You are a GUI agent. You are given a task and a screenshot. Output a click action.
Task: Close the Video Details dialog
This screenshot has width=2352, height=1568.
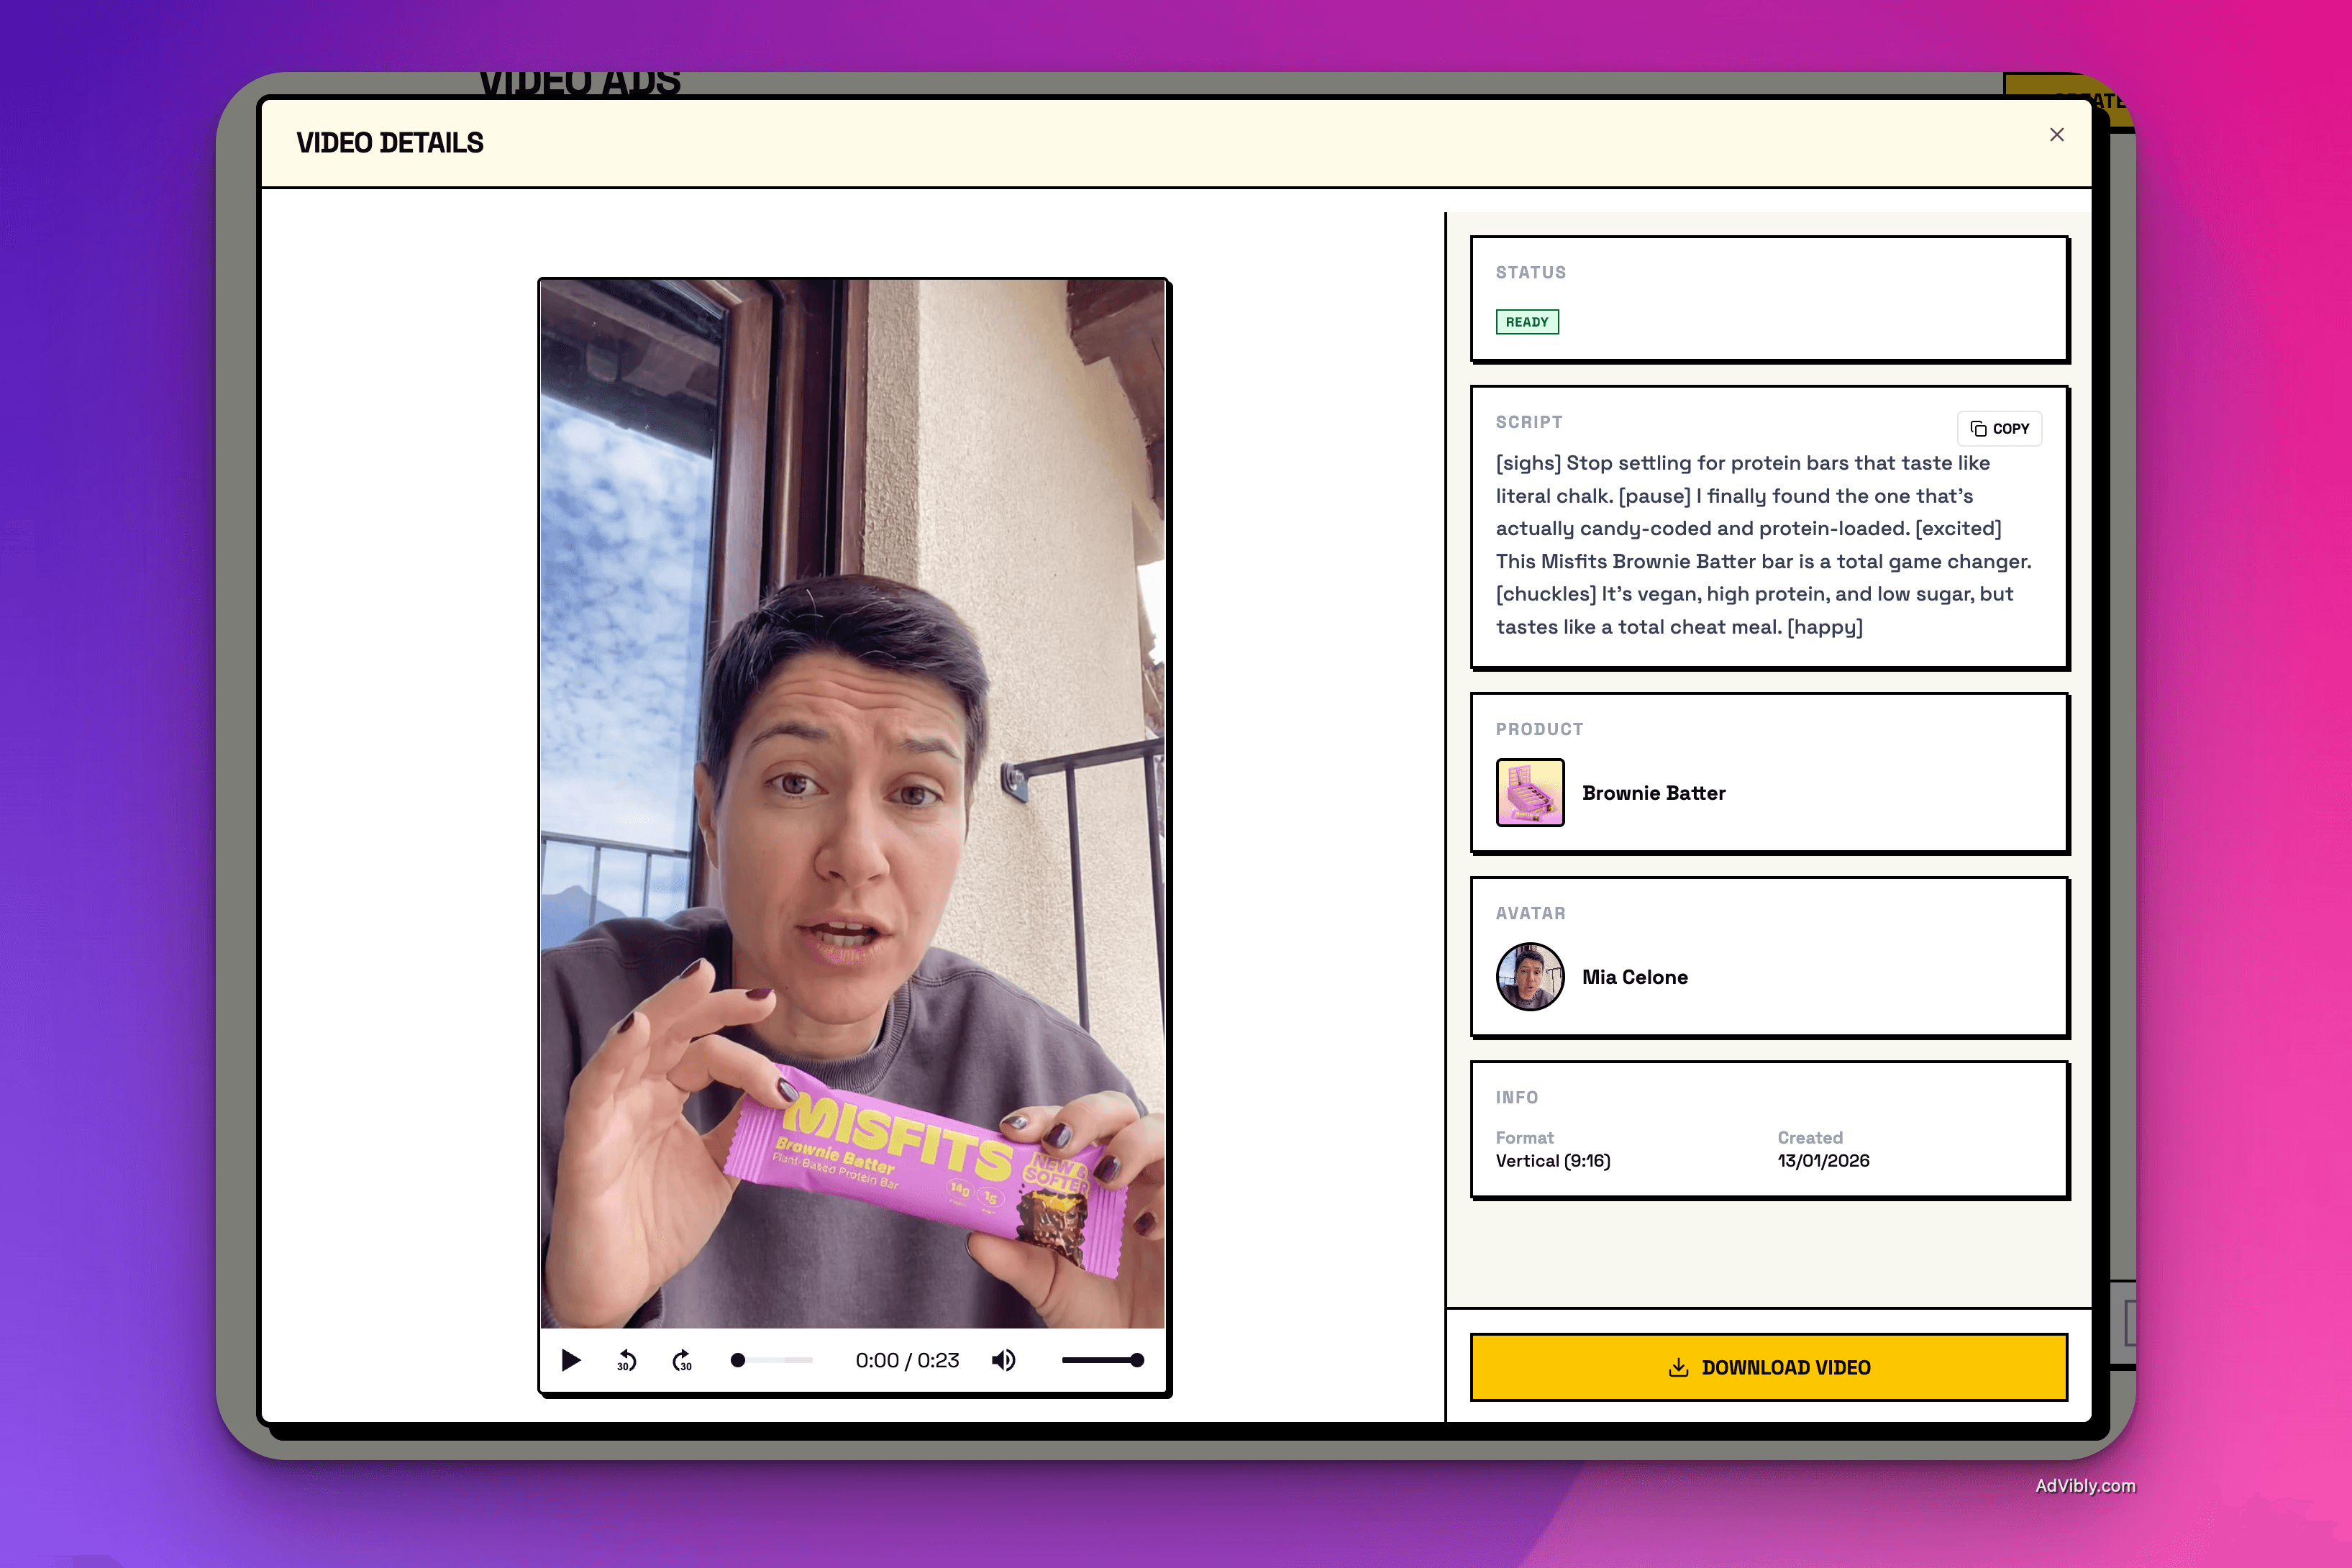coord(2057,134)
